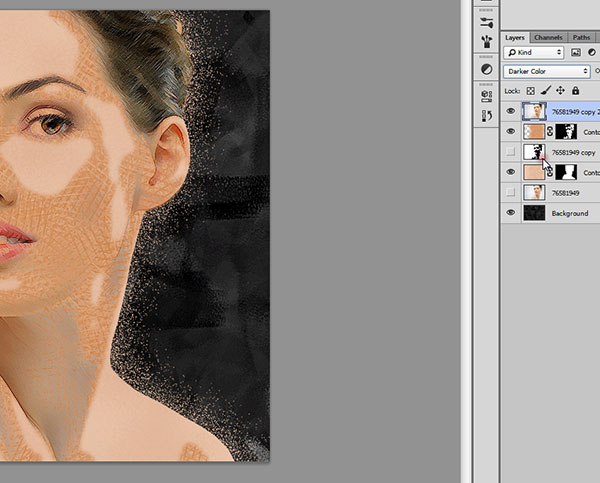
Task: Select the Background layer thumbnail
Action: (534, 213)
